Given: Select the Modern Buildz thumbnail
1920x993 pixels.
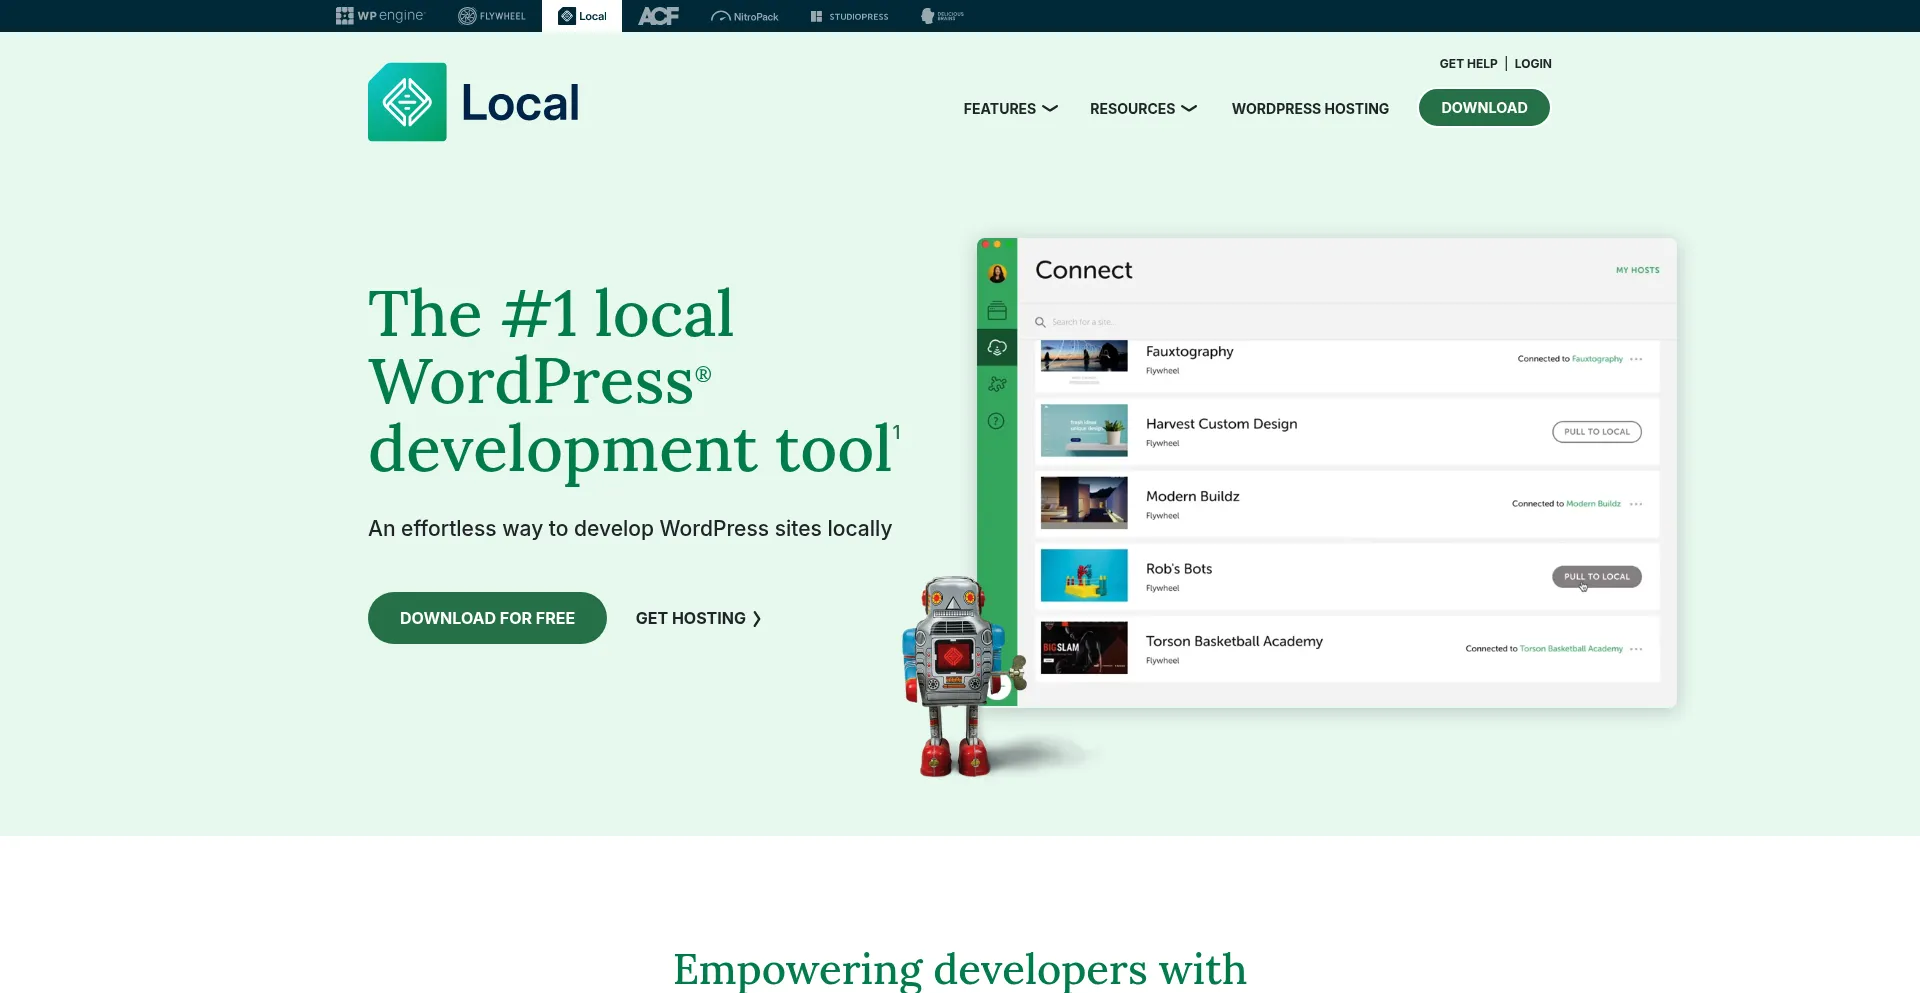Looking at the screenshot, I should (1084, 502).
